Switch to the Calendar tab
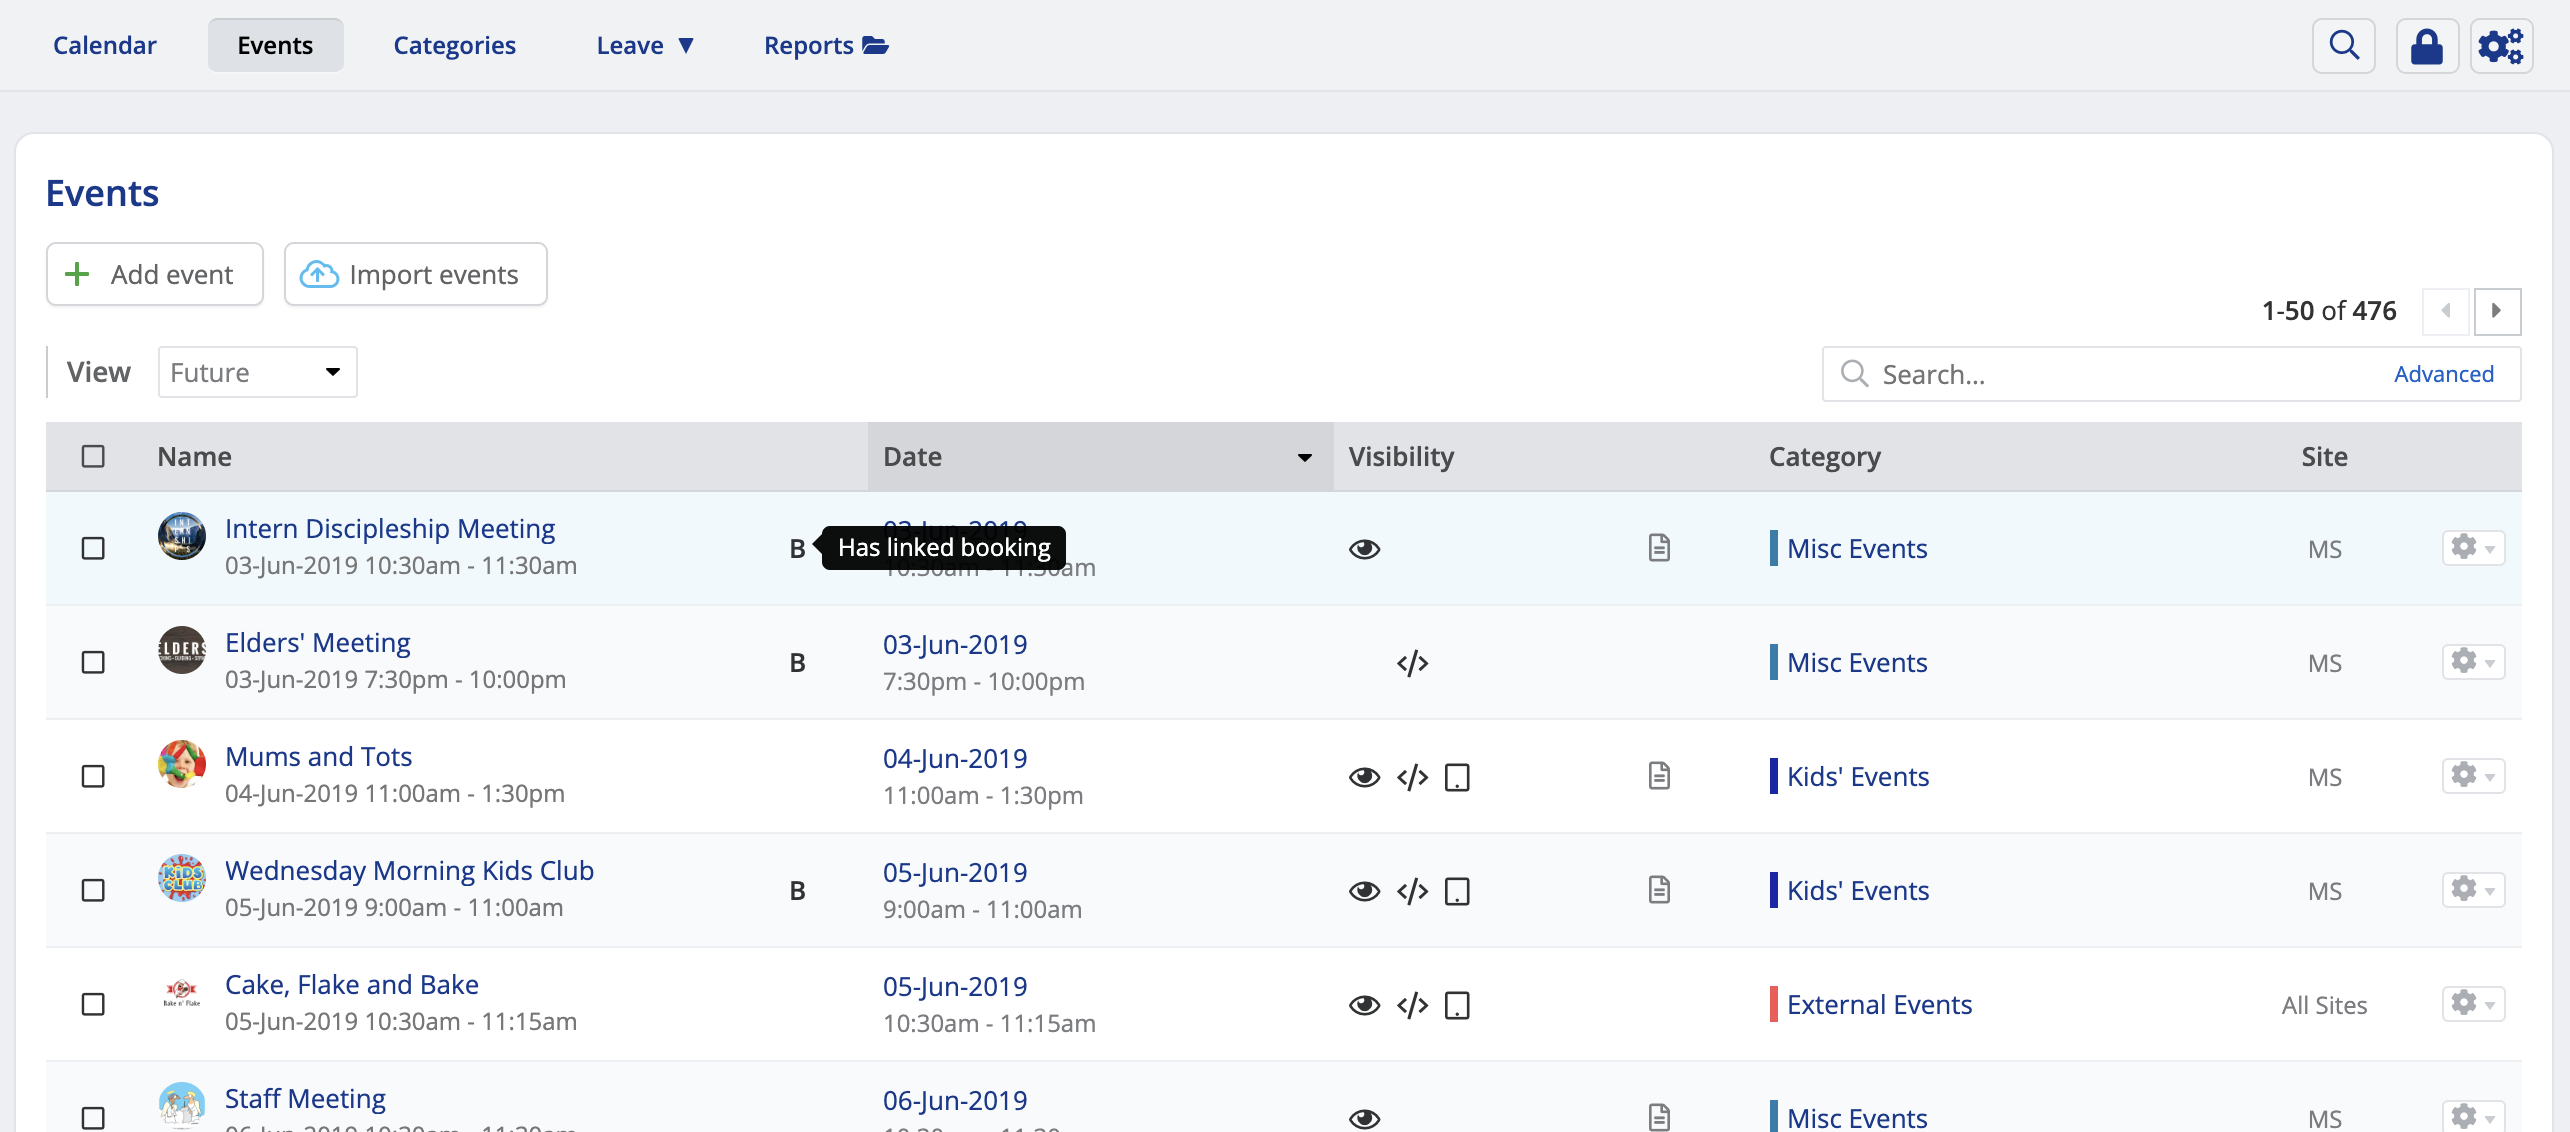The width and height of the screenshot is (2570, 1132). 105,46
